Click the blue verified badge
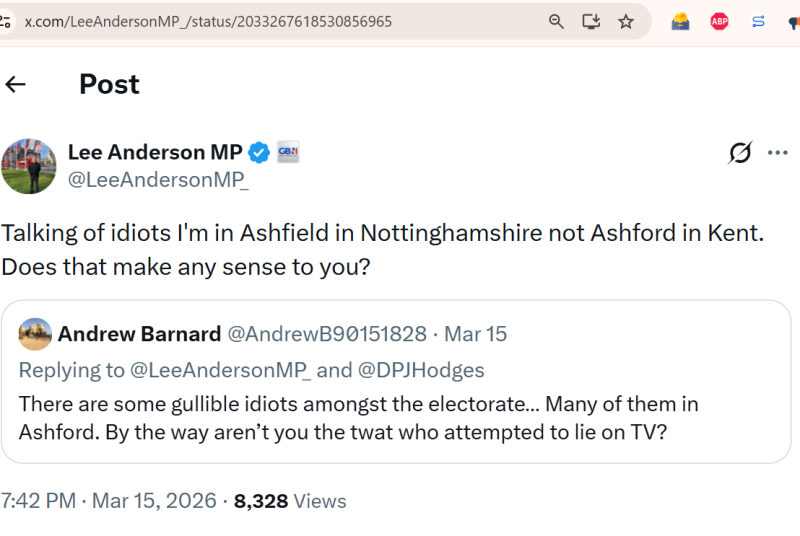Image resolution: width=800 pixels, height=536 pixels. click(x=259, y=153)
